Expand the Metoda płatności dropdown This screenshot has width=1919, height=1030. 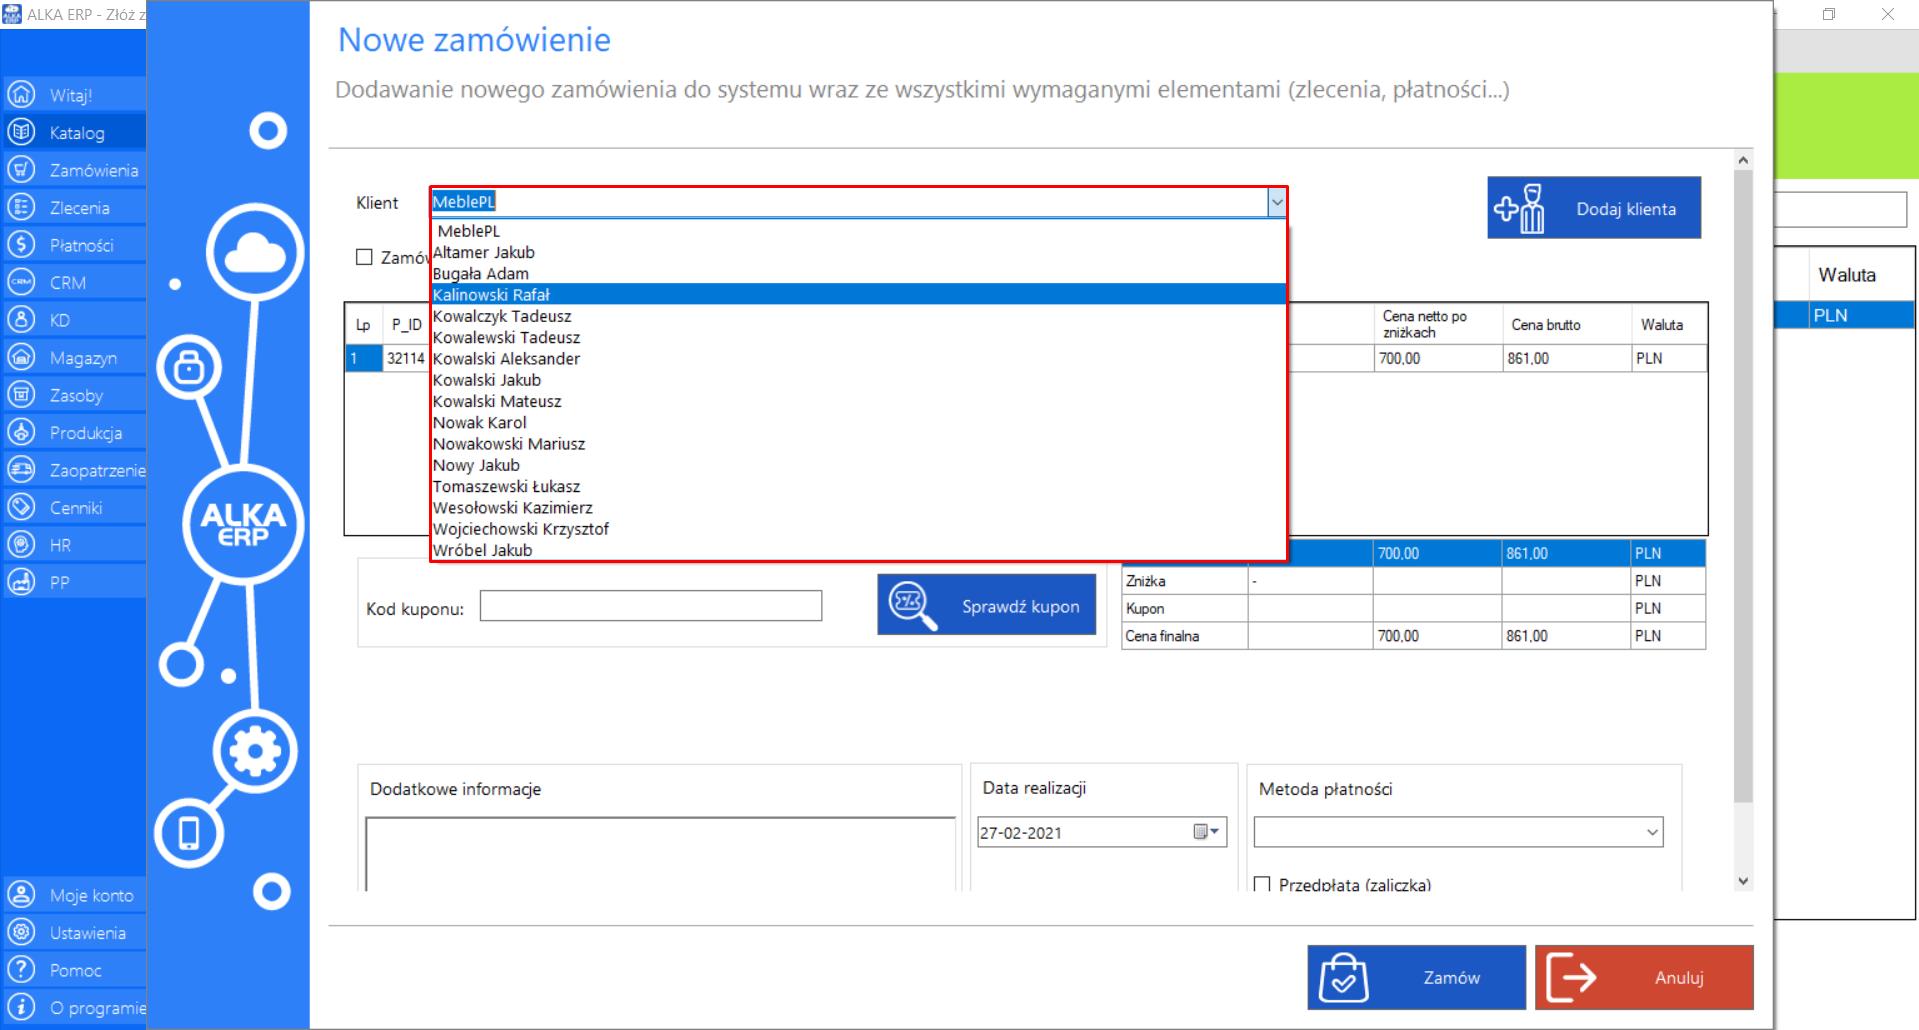pos(1652,832)
